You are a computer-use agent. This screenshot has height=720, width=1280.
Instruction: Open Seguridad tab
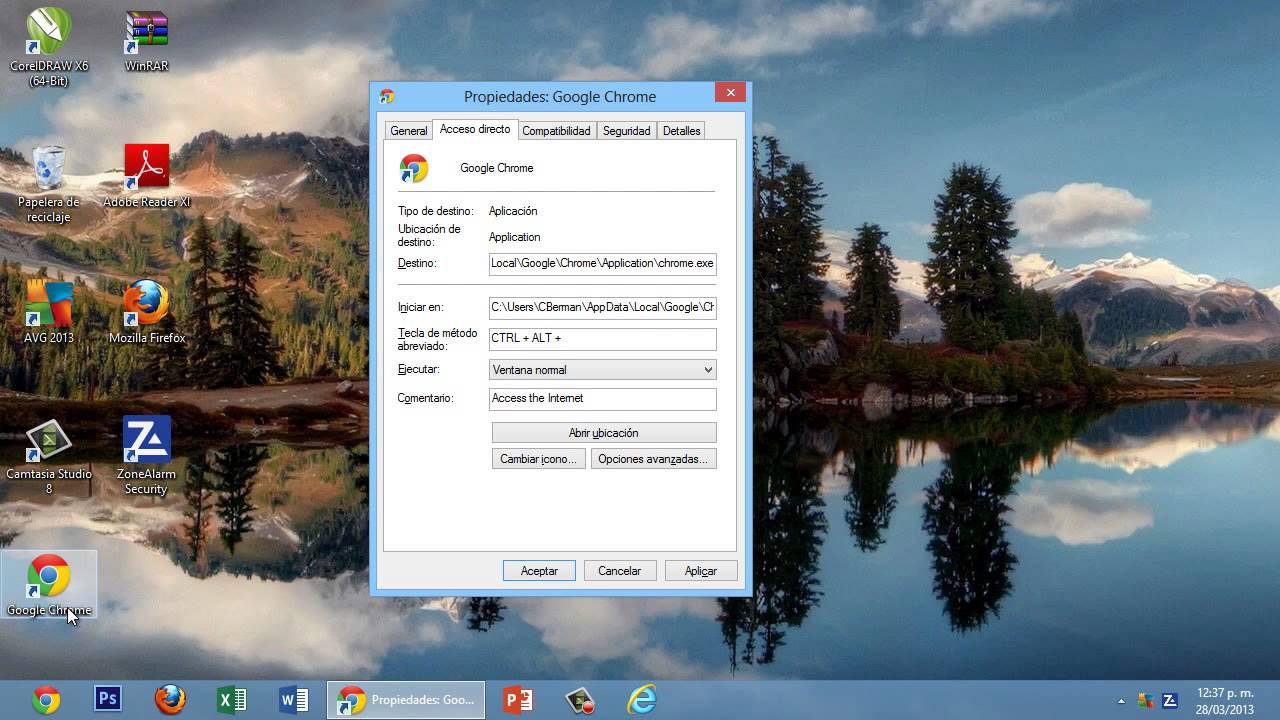click(x=626, y=131)
